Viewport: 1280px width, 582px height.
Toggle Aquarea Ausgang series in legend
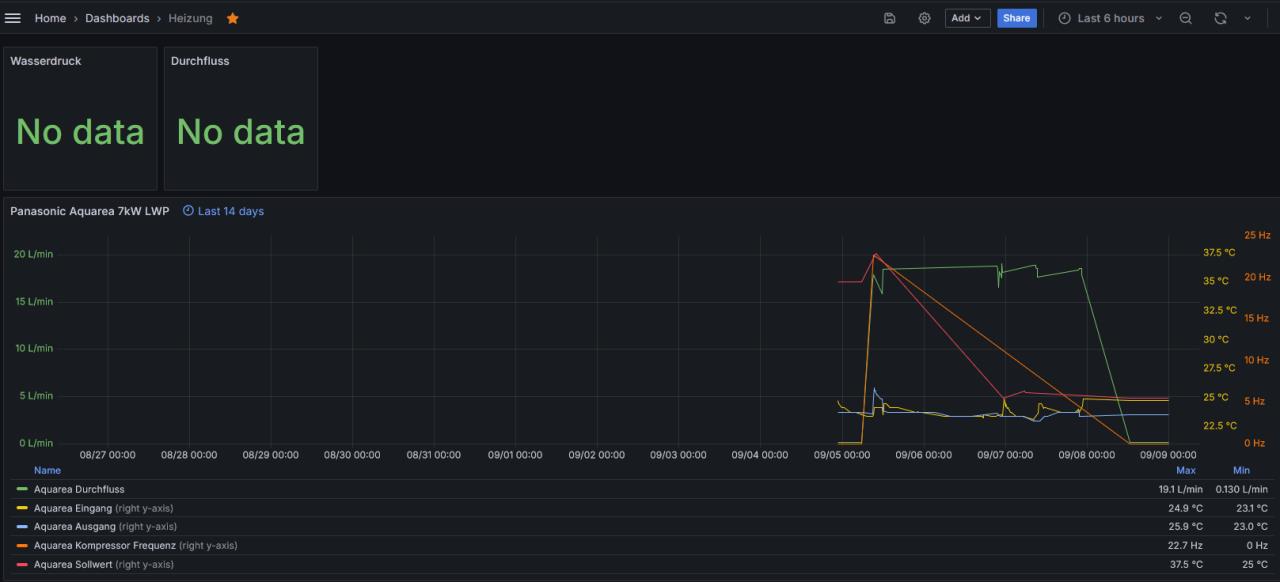coord(75,526)
